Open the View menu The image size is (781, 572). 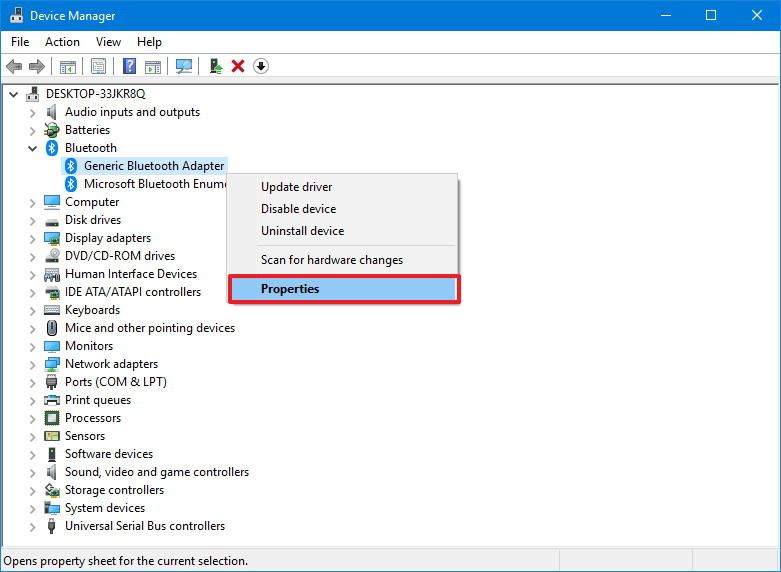coord(108,42)
